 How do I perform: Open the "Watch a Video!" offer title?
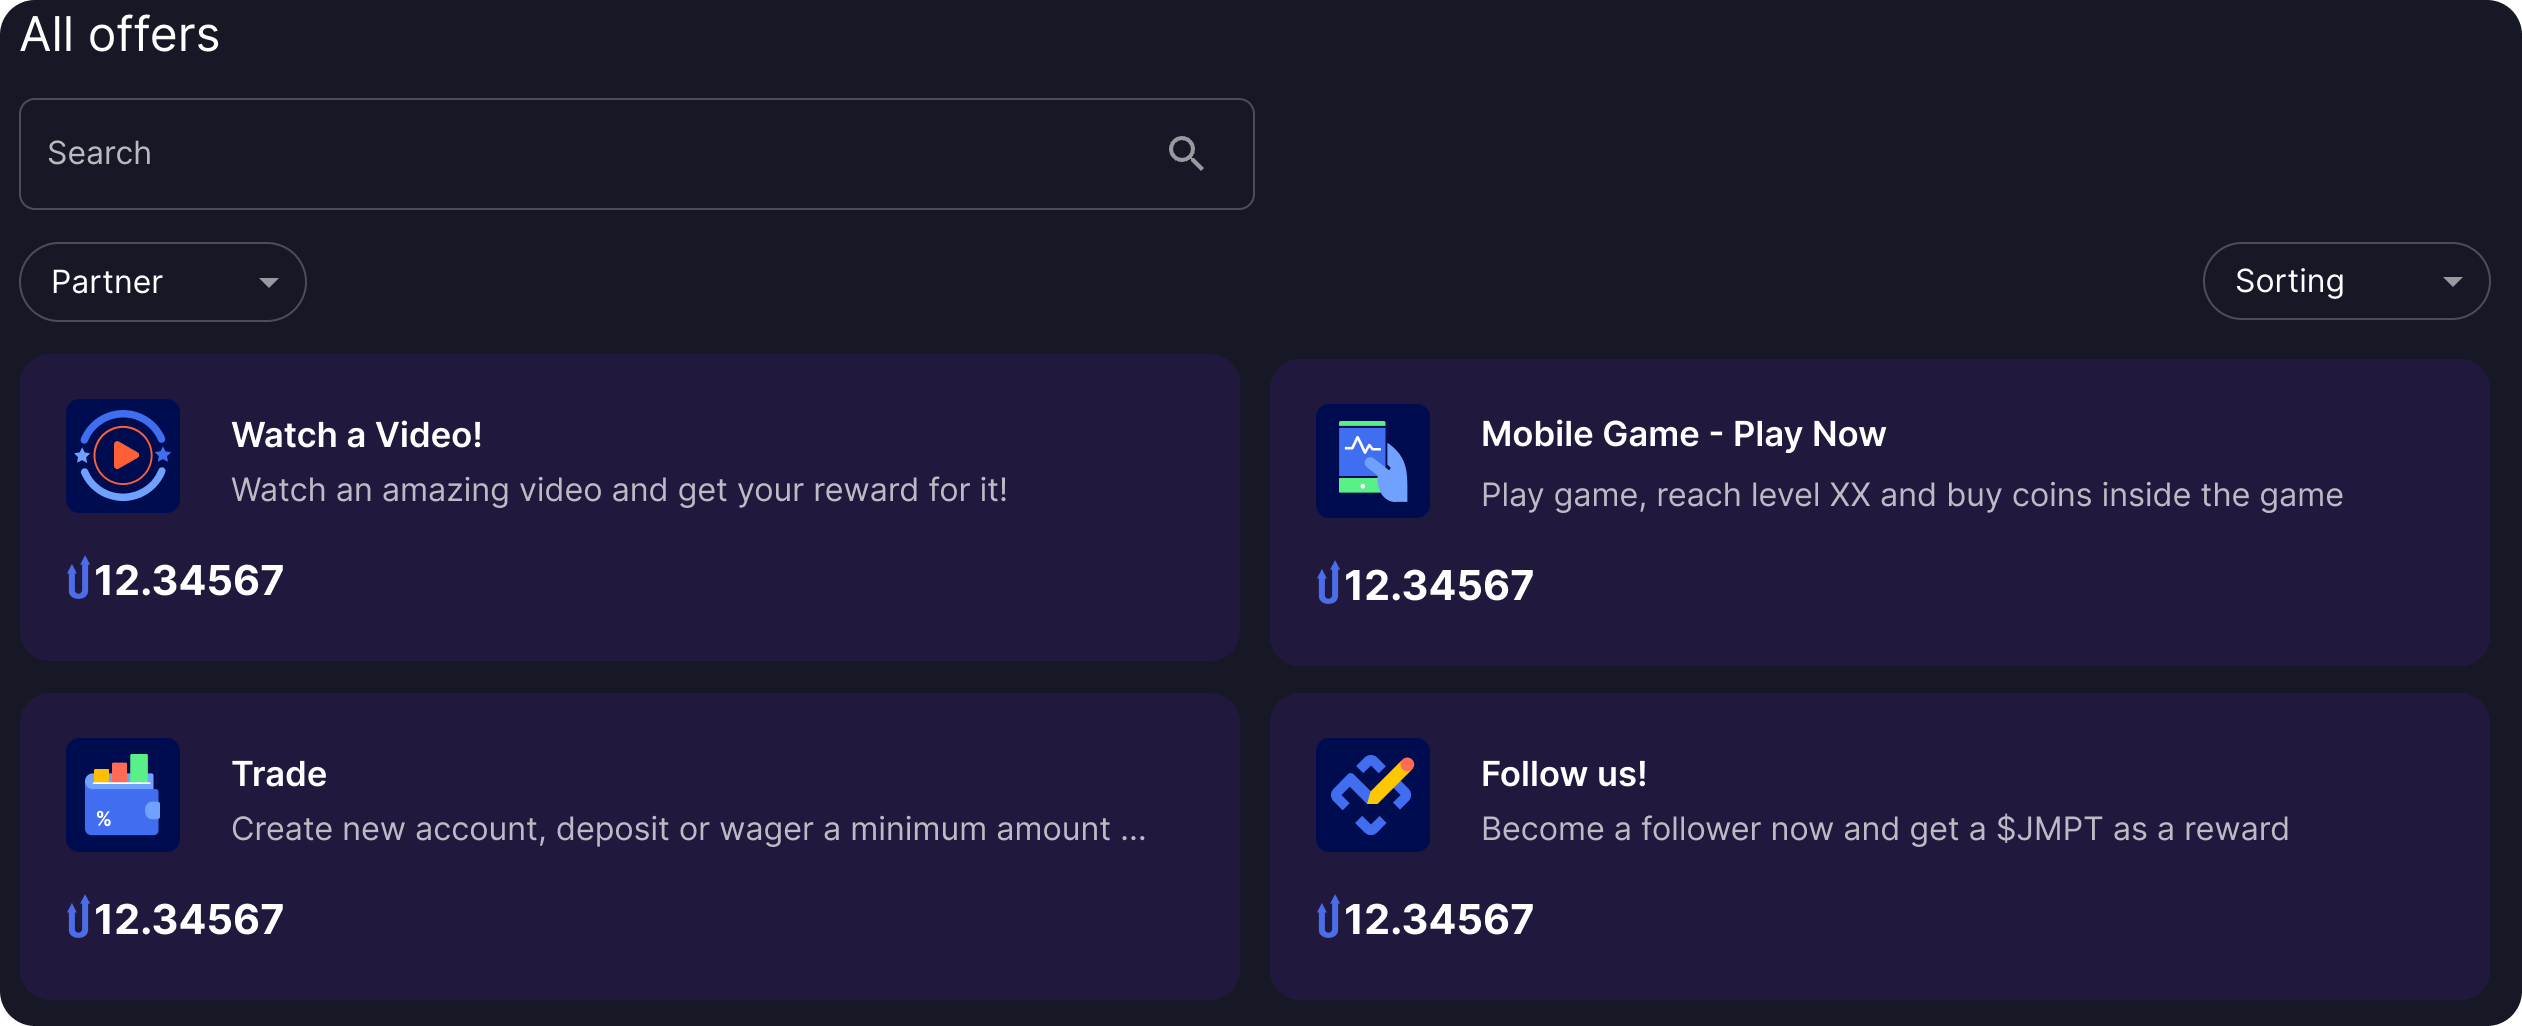[357, 435]
